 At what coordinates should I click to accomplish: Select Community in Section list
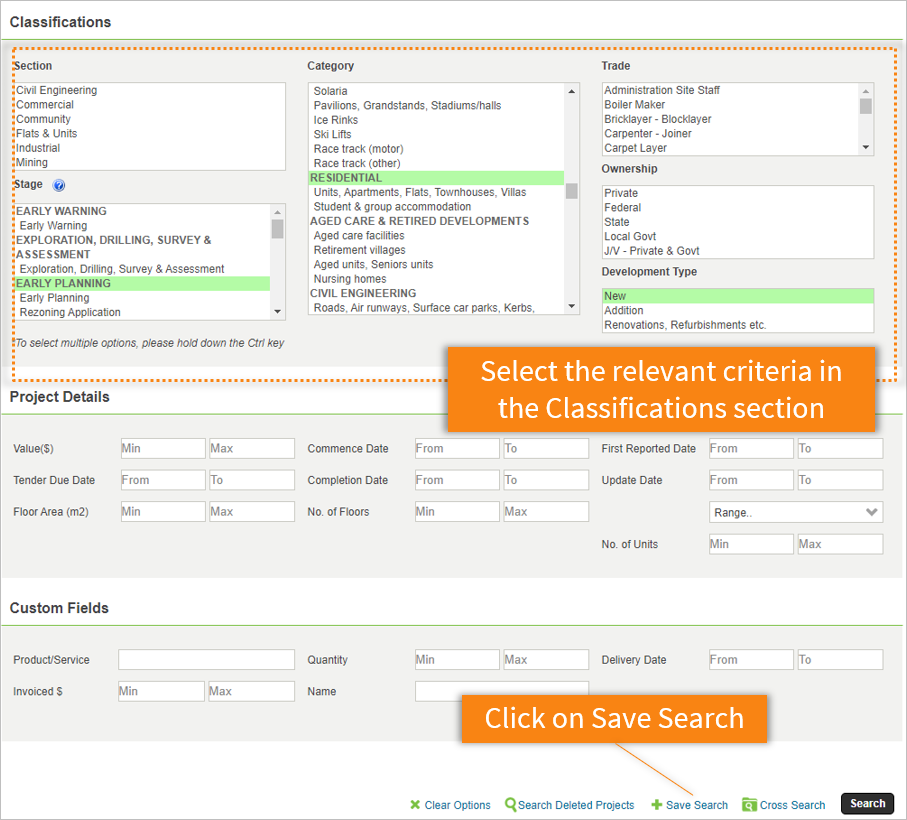tap(149, 119)
